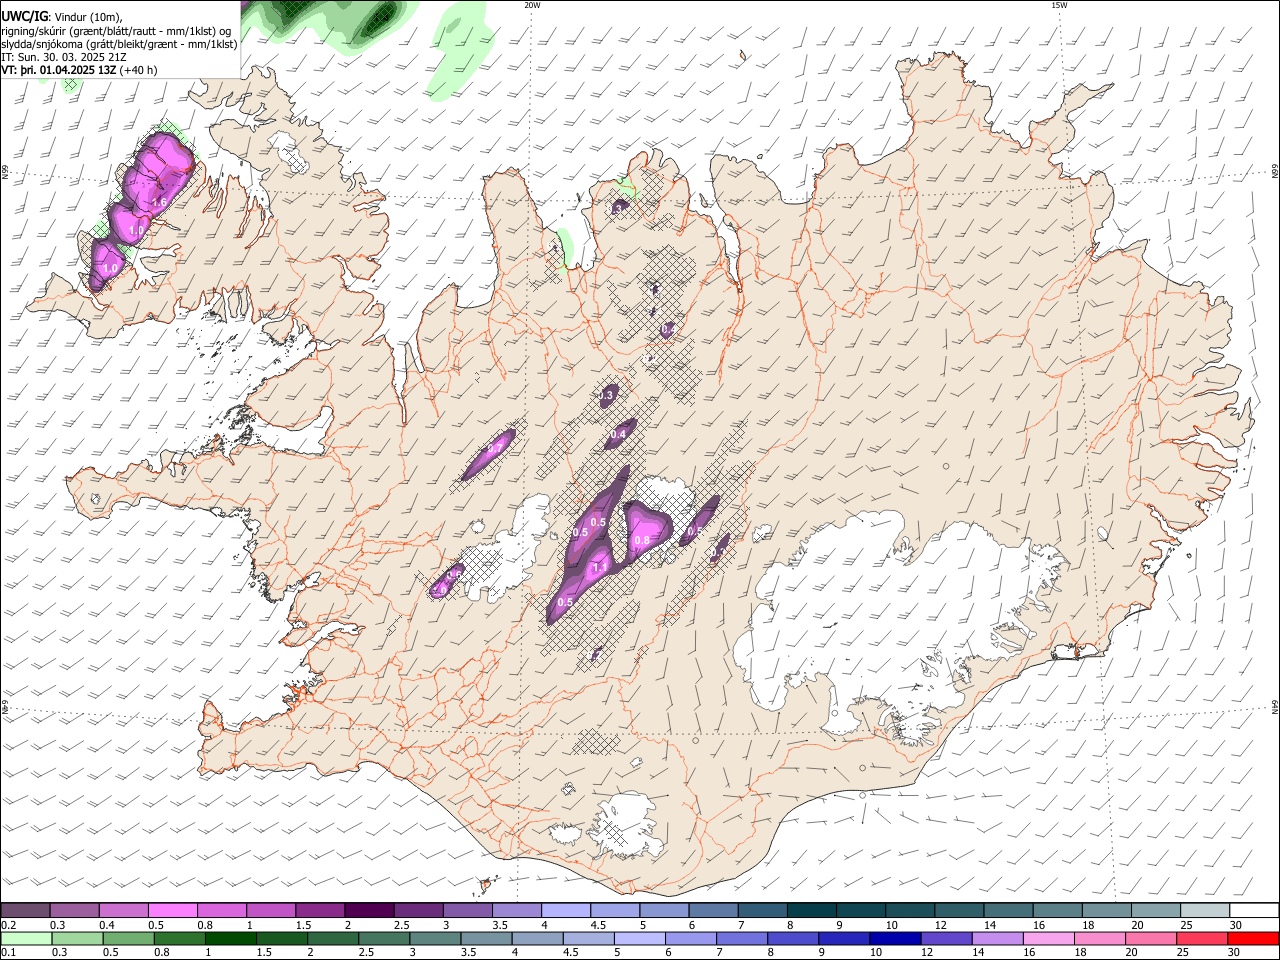Image resolution: width=1280 pixels, height=960 pixels.
Task: Select the 12–14 swatch in upper legend row
Action: pos(957,910)
